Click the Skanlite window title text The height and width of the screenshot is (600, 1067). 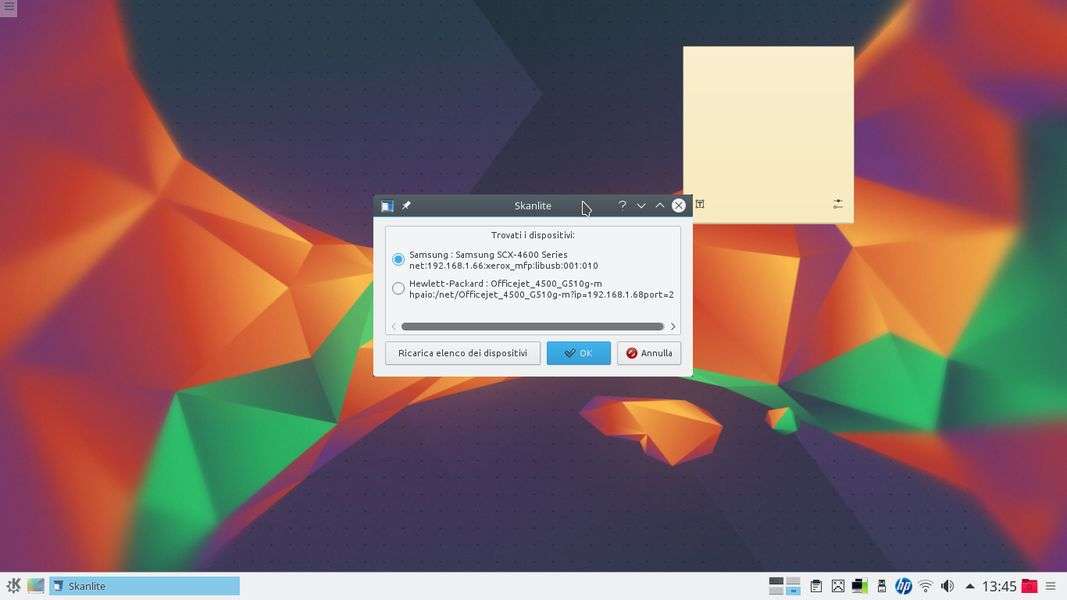533,205
